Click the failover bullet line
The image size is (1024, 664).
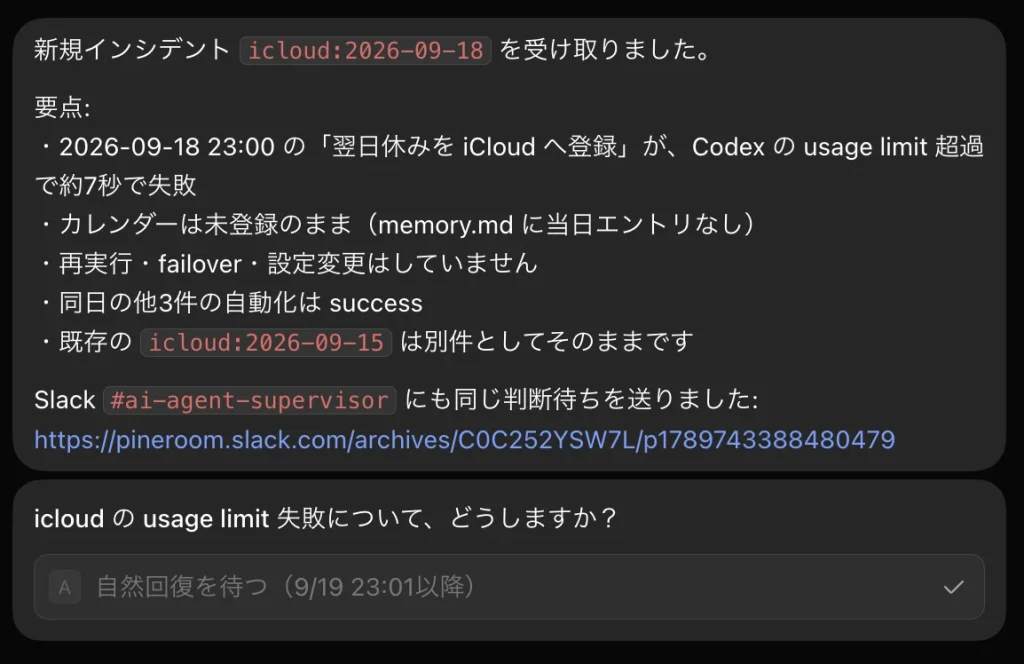[287, 264]
